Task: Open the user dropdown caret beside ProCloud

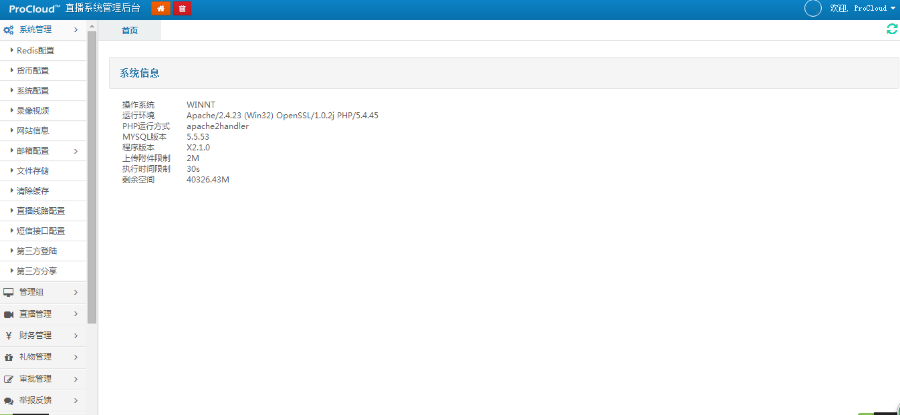Action: click(x=892, y=9)
